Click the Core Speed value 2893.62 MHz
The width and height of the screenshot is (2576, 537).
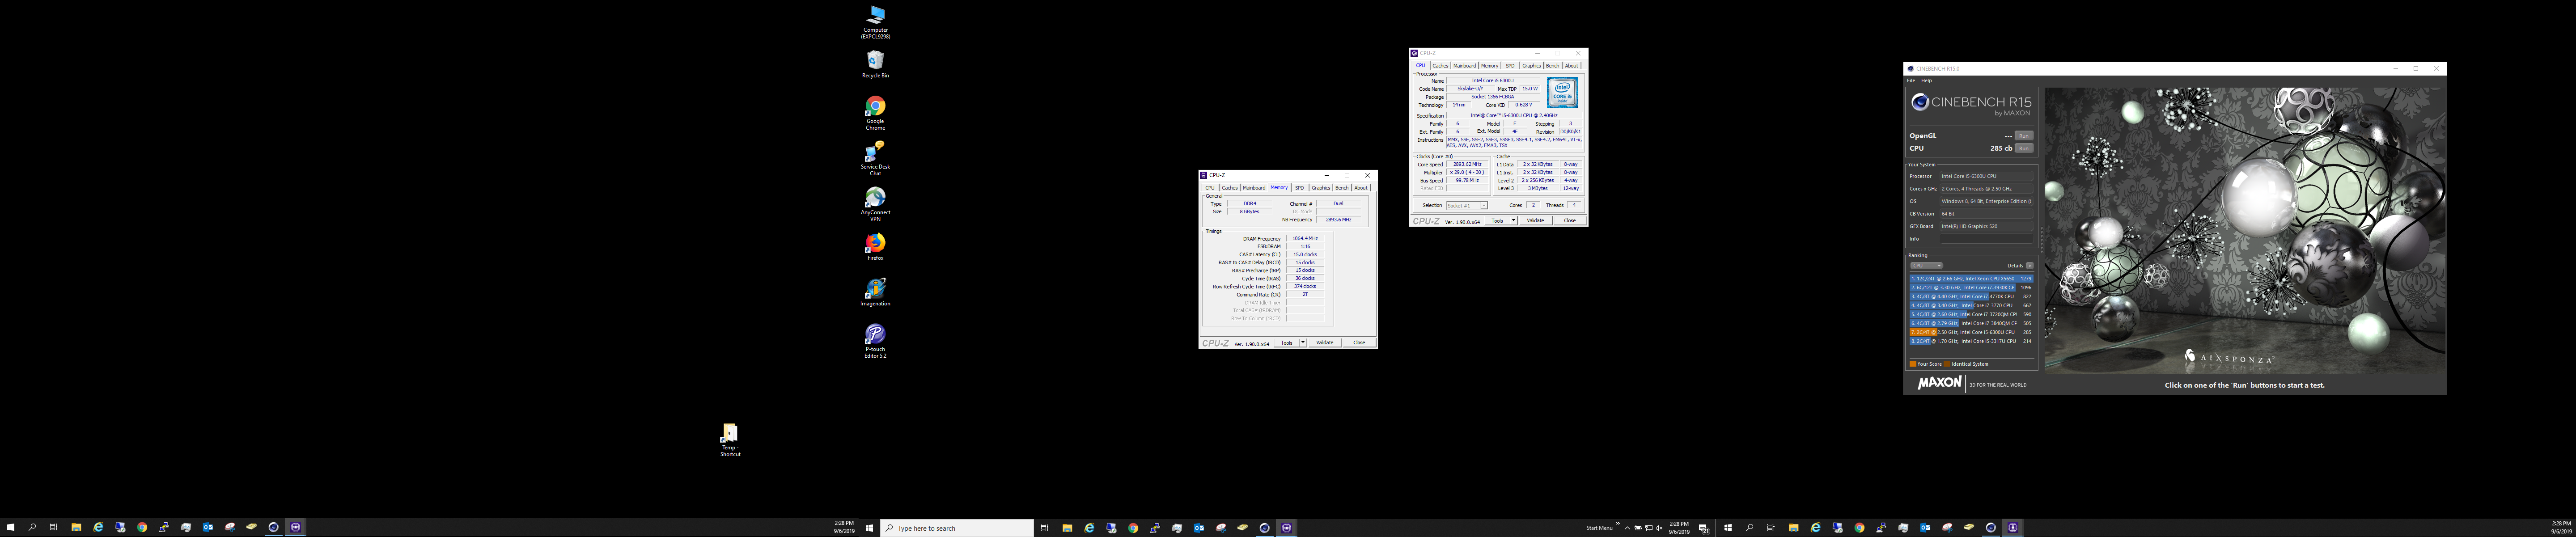pyautogui.click(x=1468, y=164)
